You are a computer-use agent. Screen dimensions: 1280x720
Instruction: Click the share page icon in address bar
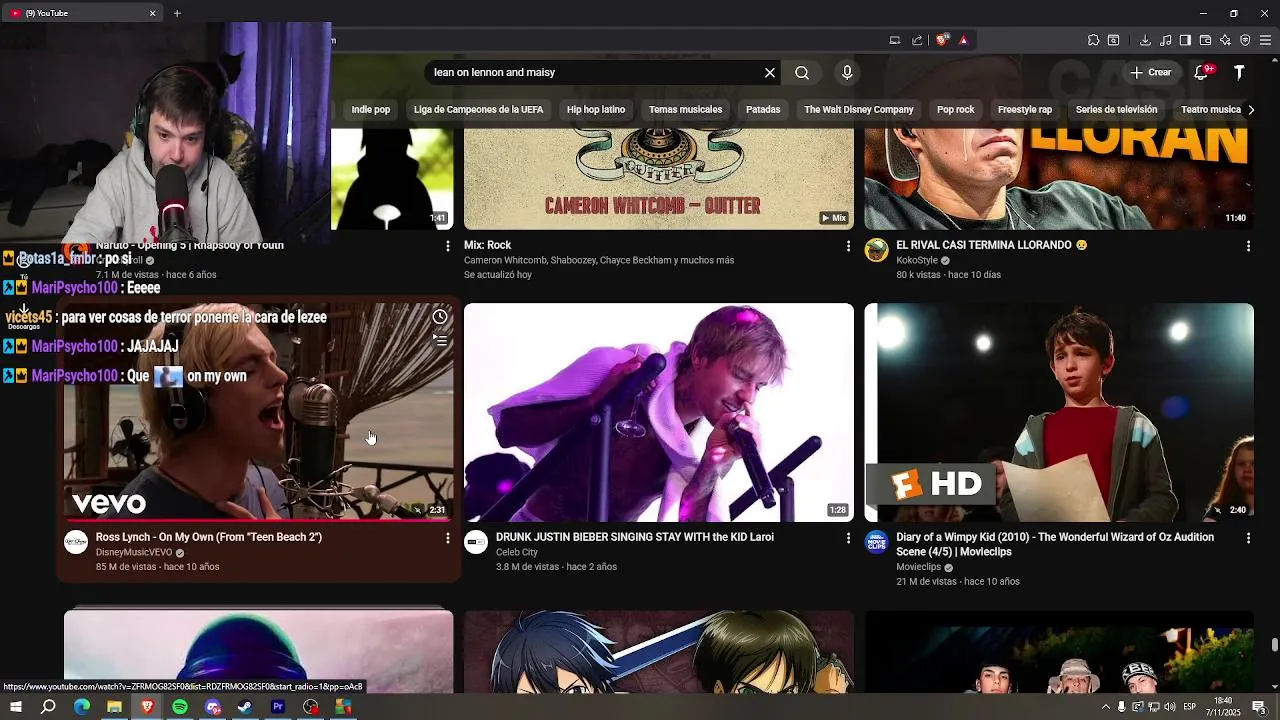point(917,40)
